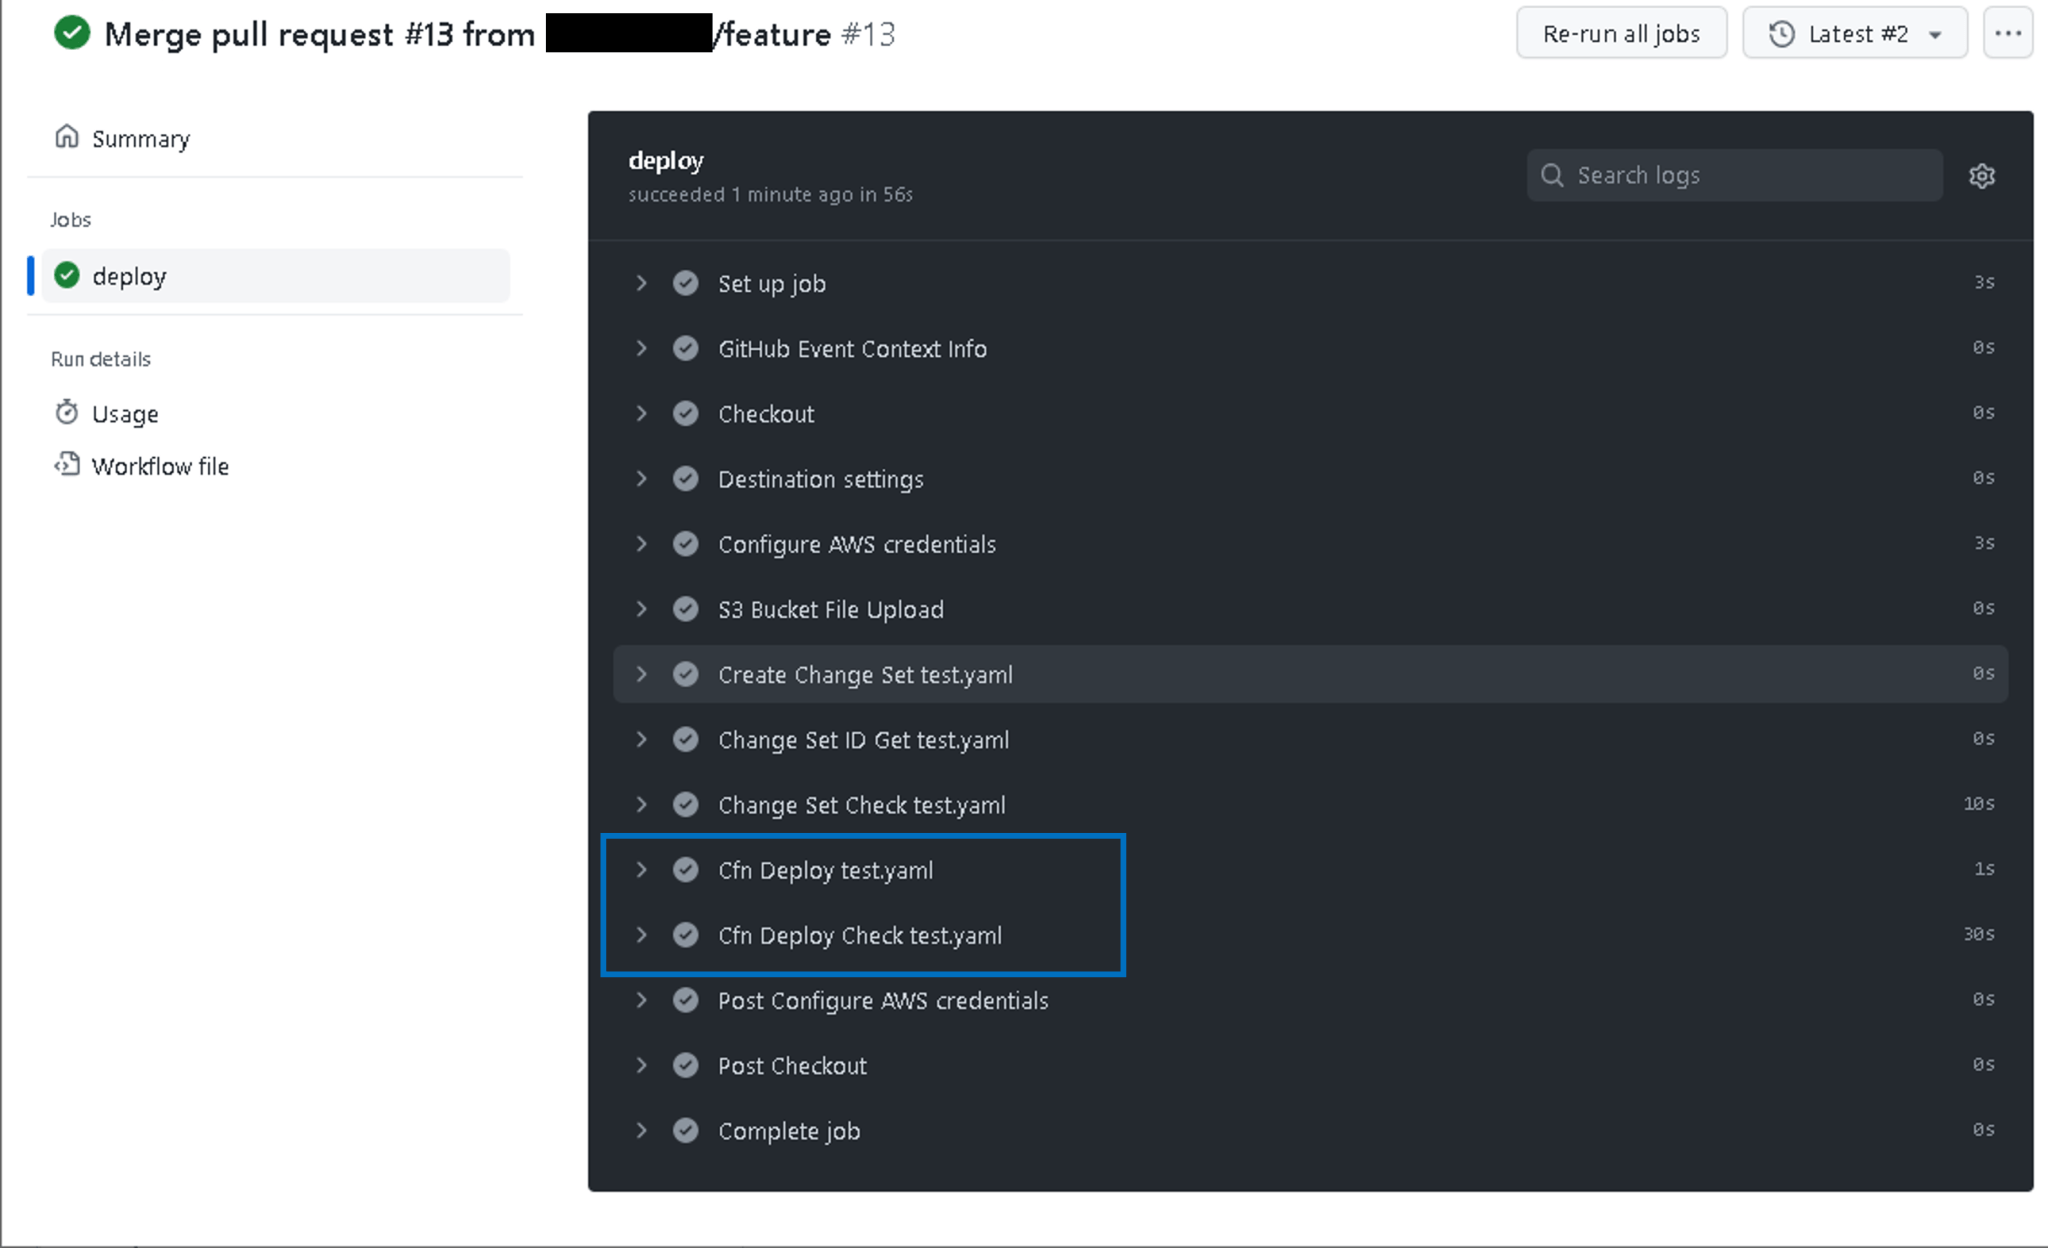2048x1248 pixels.
Task: Expand the Complete job log section
Action: coord(641,1130)
